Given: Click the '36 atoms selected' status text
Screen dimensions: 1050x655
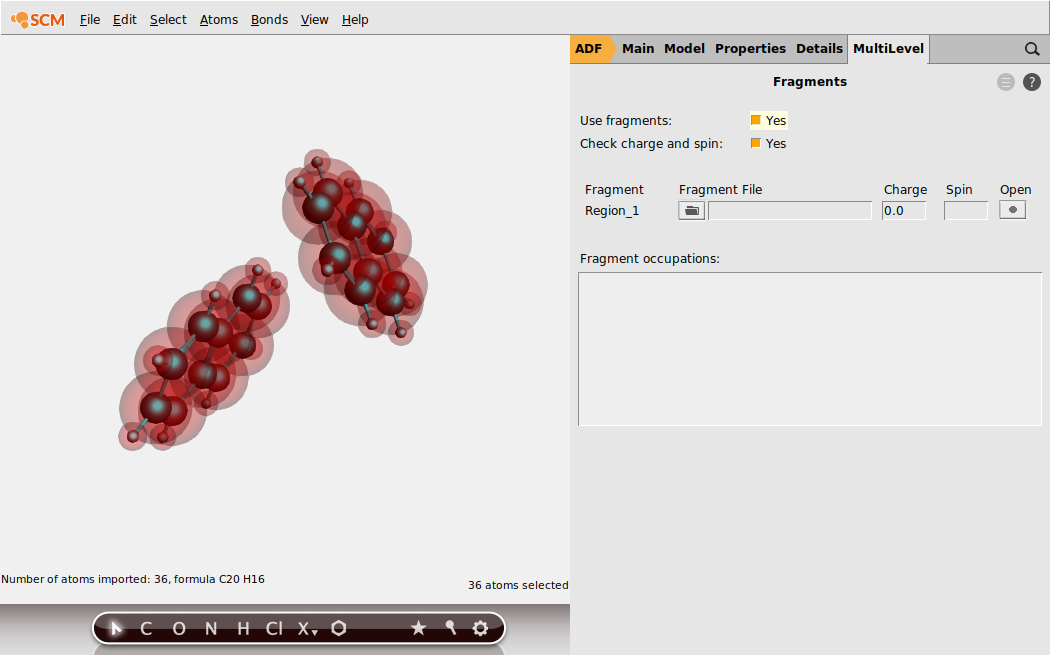Looking at the screenshot, I should click(x=518, y=585).
